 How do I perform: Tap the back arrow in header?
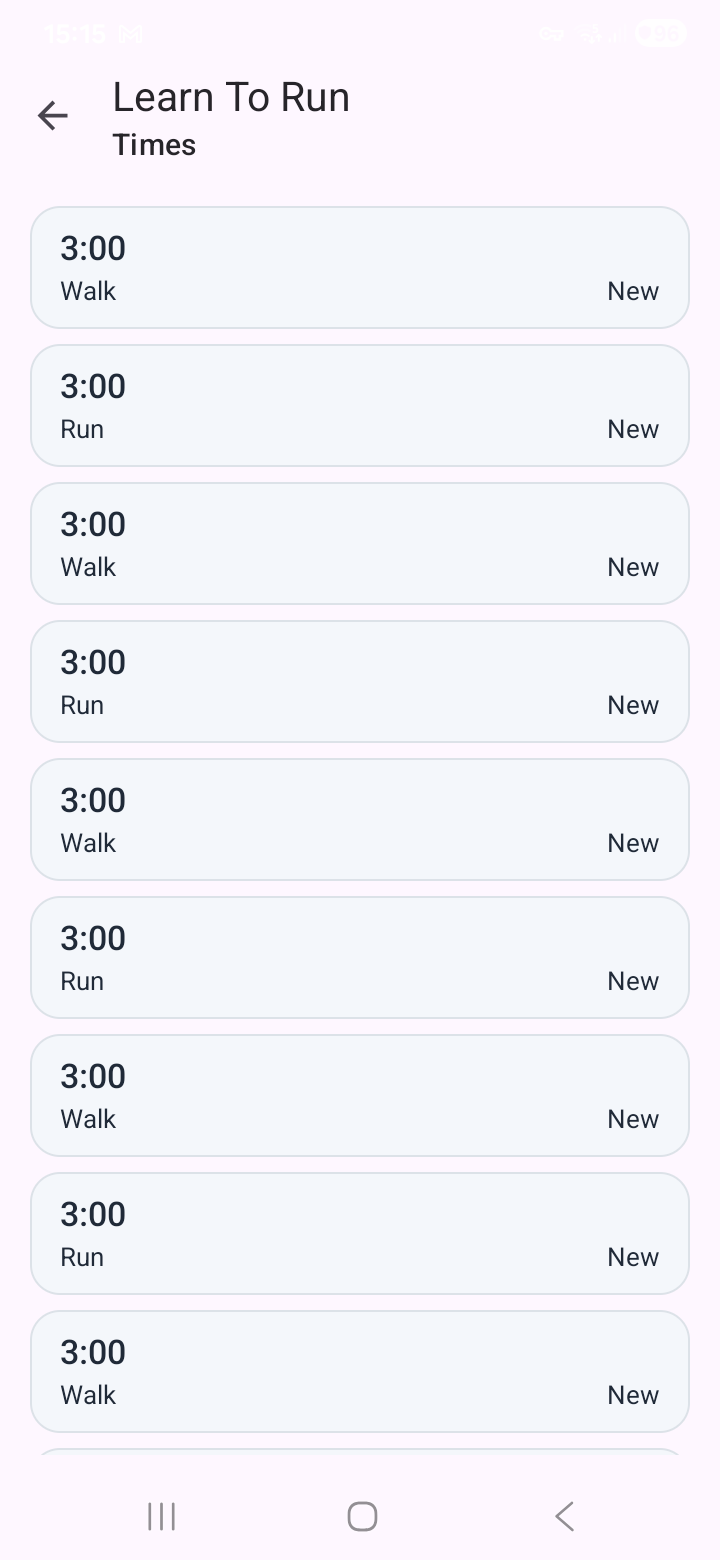tap(53, 116)
